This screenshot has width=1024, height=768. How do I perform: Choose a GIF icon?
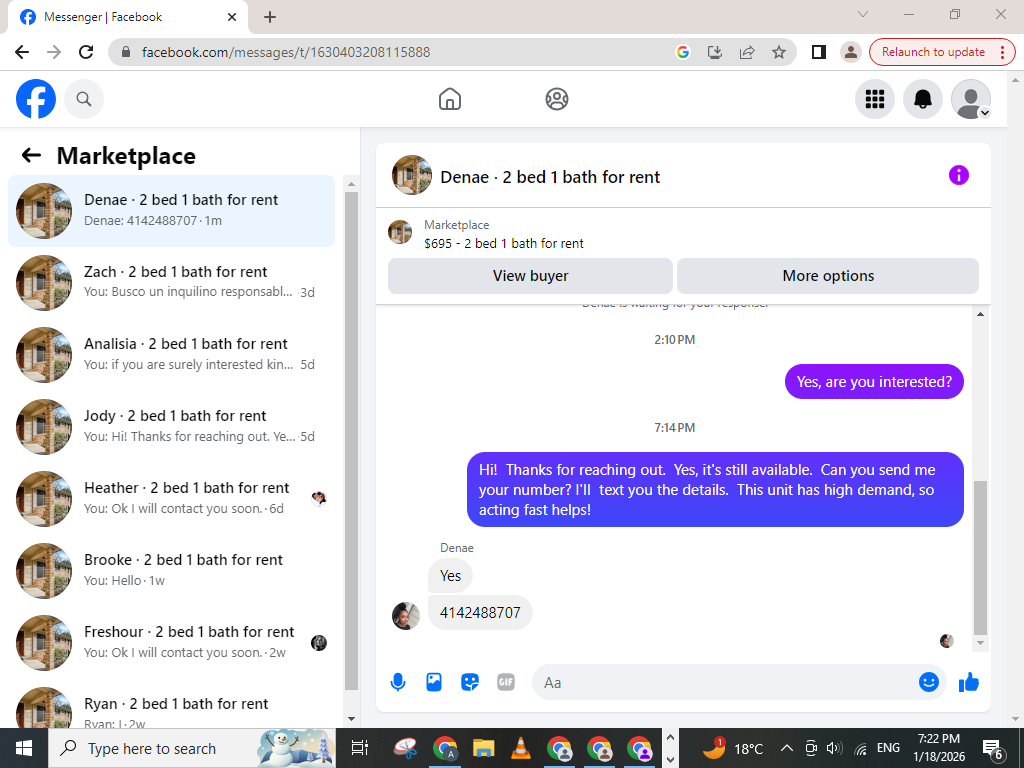(x=506, y=682)
